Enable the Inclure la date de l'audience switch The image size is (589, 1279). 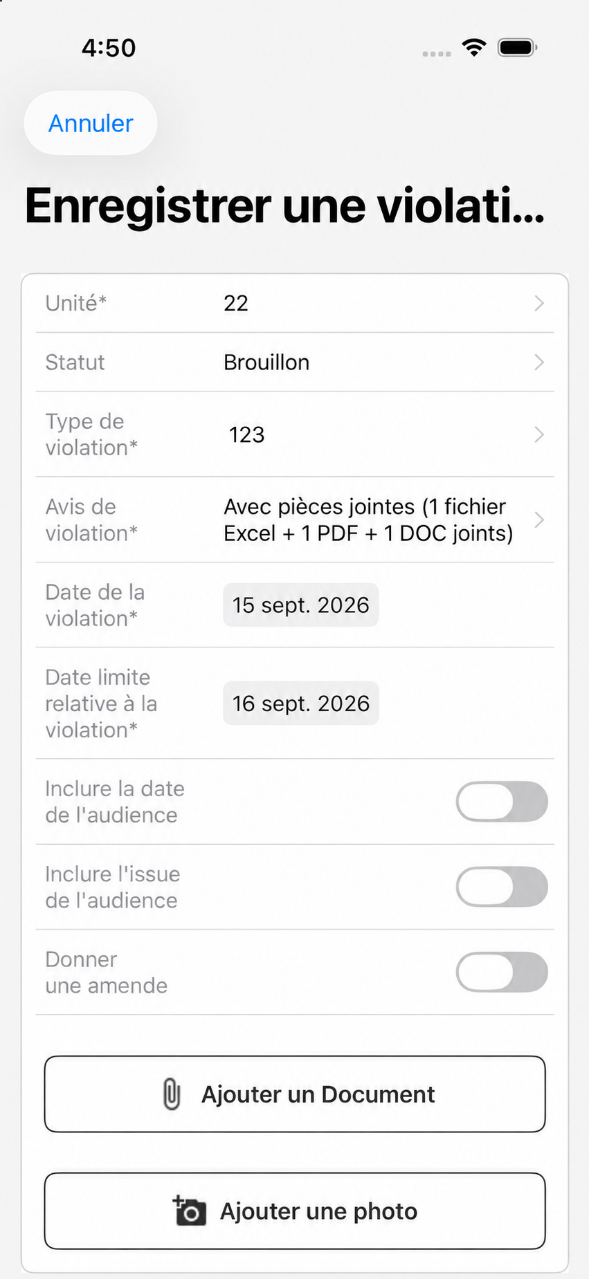click(x=502, y=802)
